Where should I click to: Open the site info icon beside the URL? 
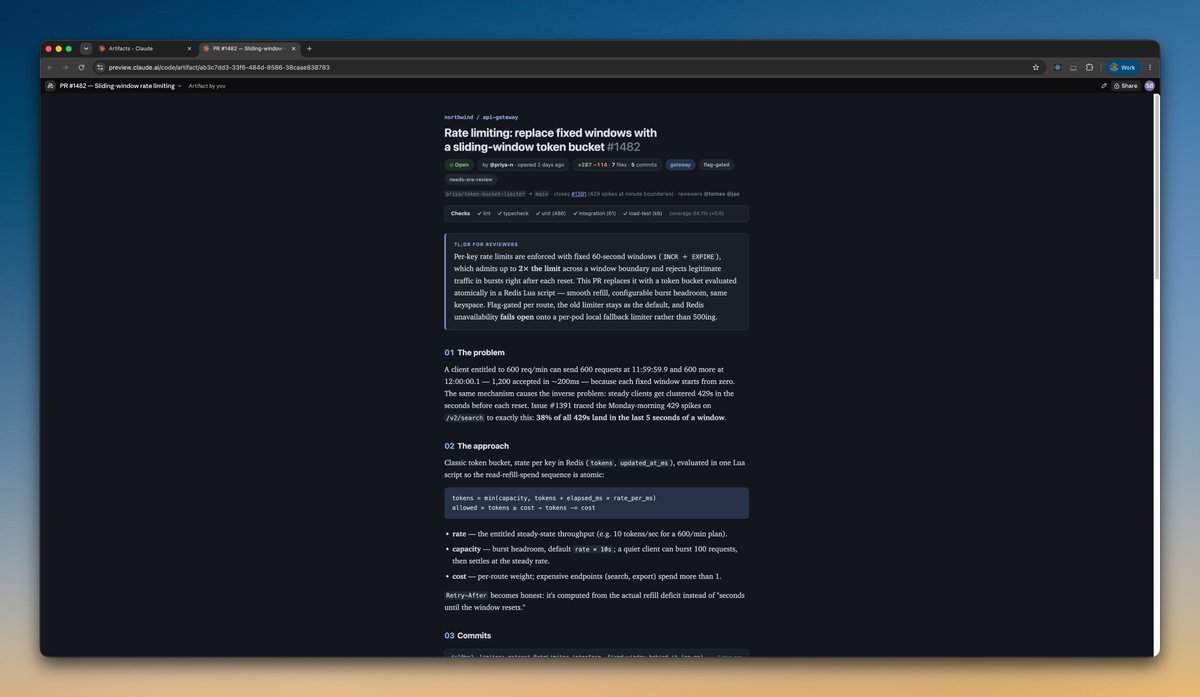[x=100, y=67]
